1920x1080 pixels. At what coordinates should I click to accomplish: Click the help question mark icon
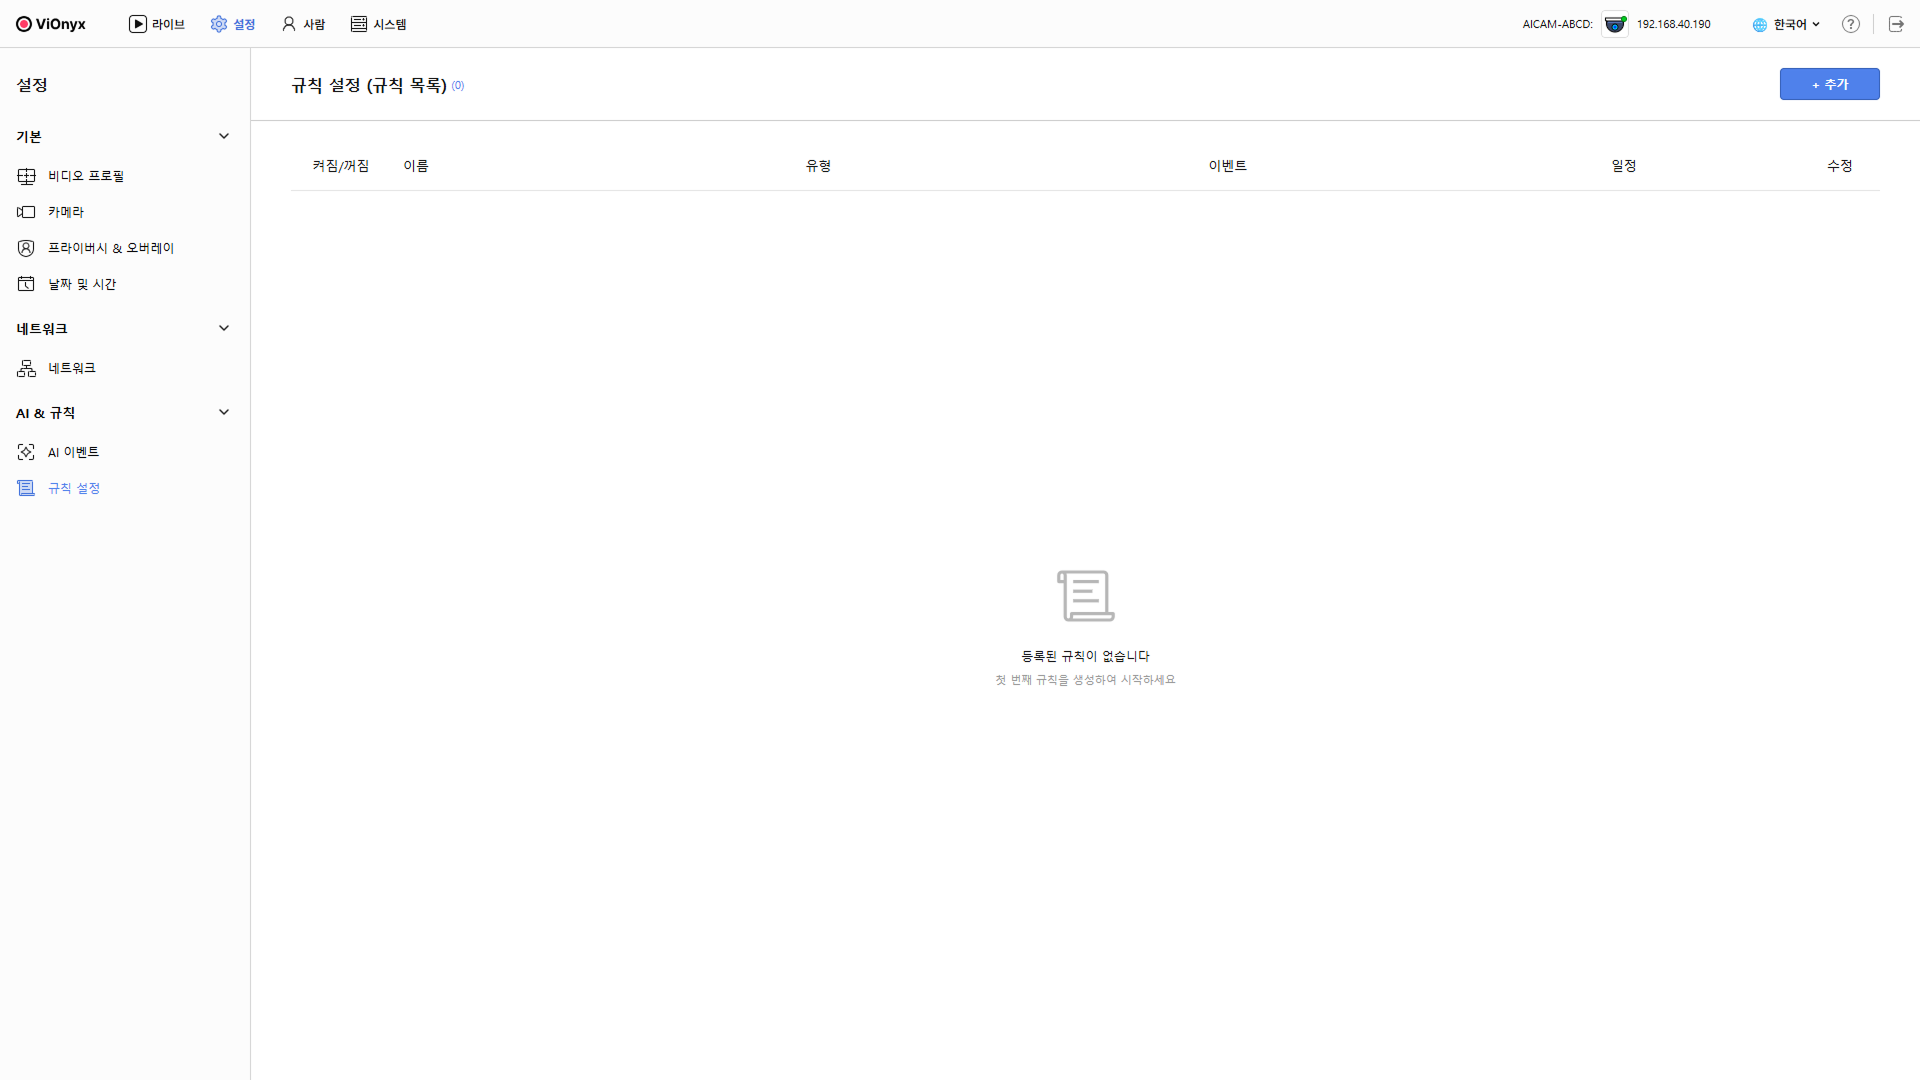[x=1851, y=24]
